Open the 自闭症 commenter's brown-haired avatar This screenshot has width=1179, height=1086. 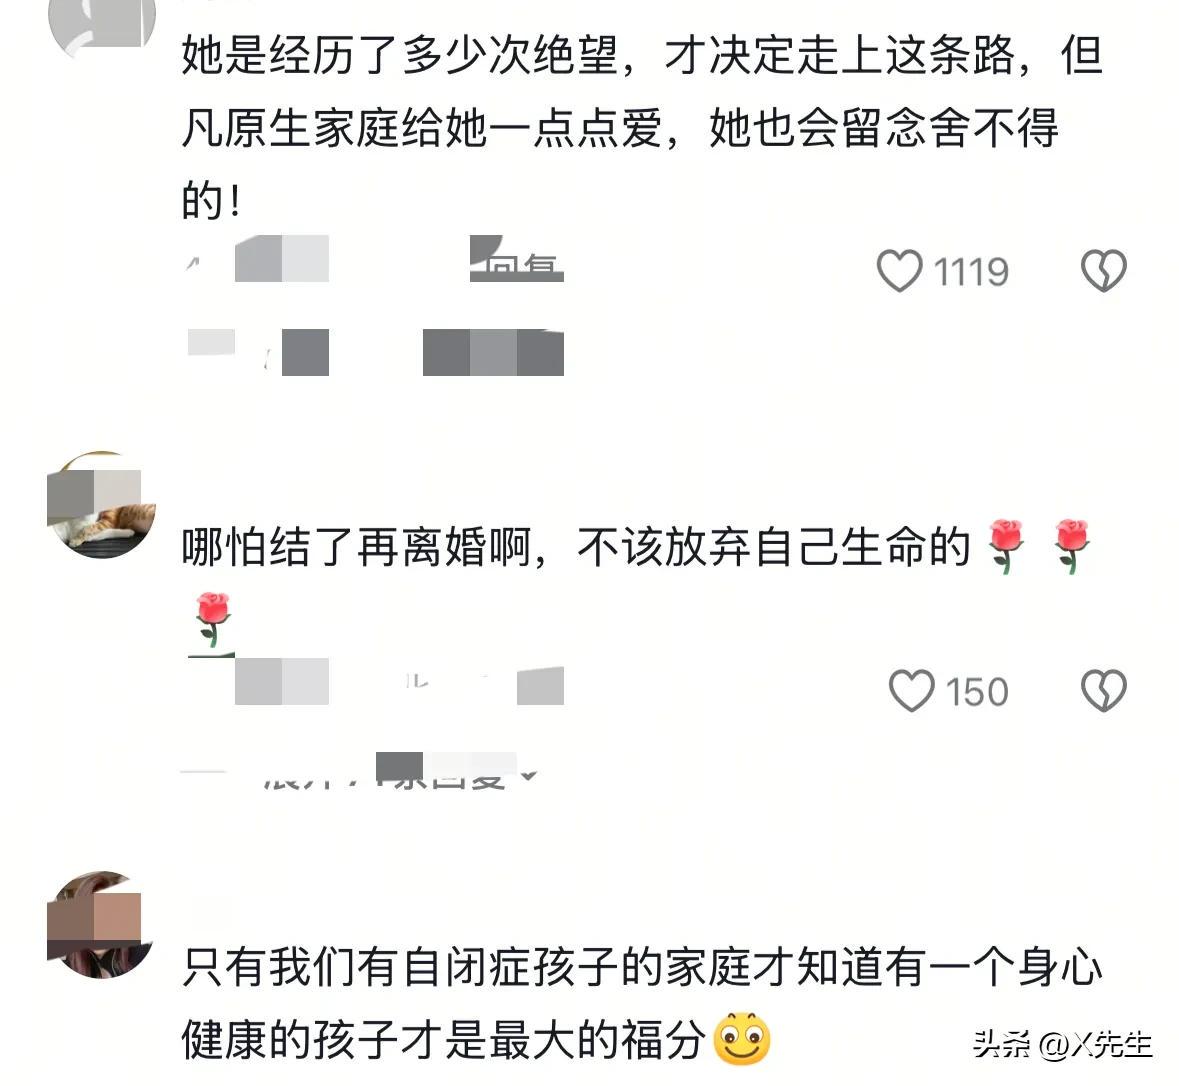click(x=101, y=925)
